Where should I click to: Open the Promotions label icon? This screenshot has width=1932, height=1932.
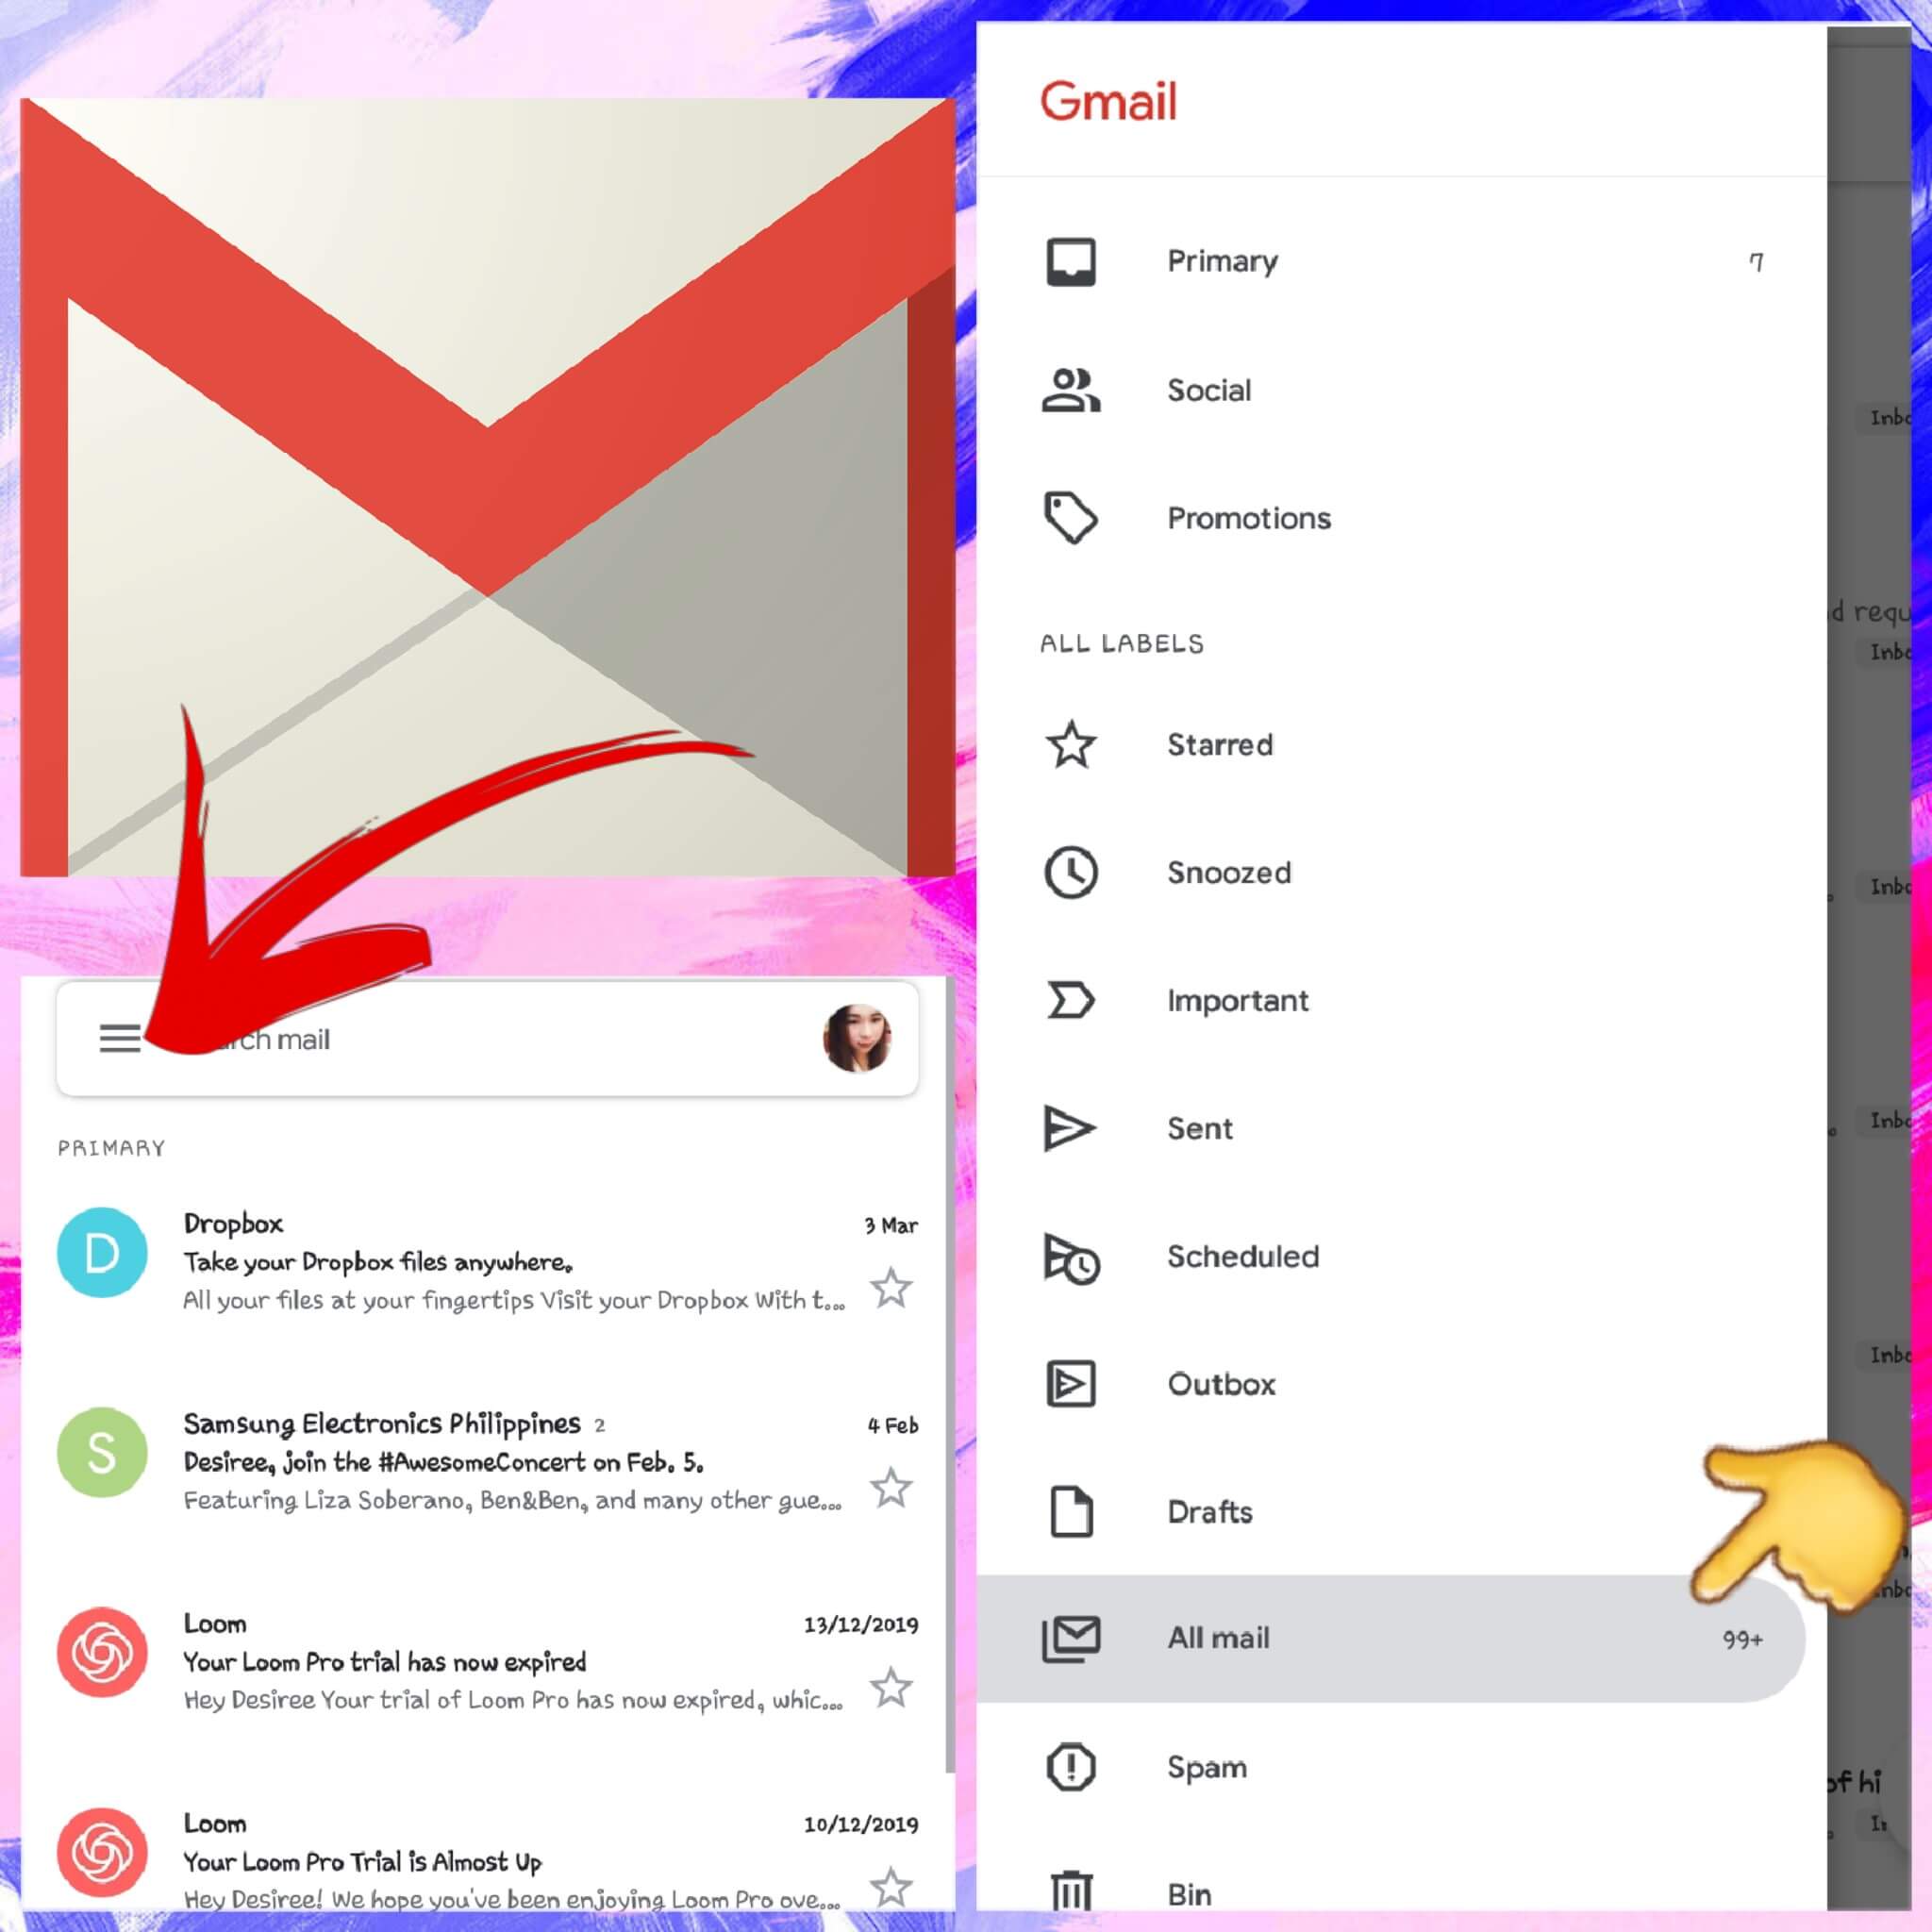point(1071,517)
